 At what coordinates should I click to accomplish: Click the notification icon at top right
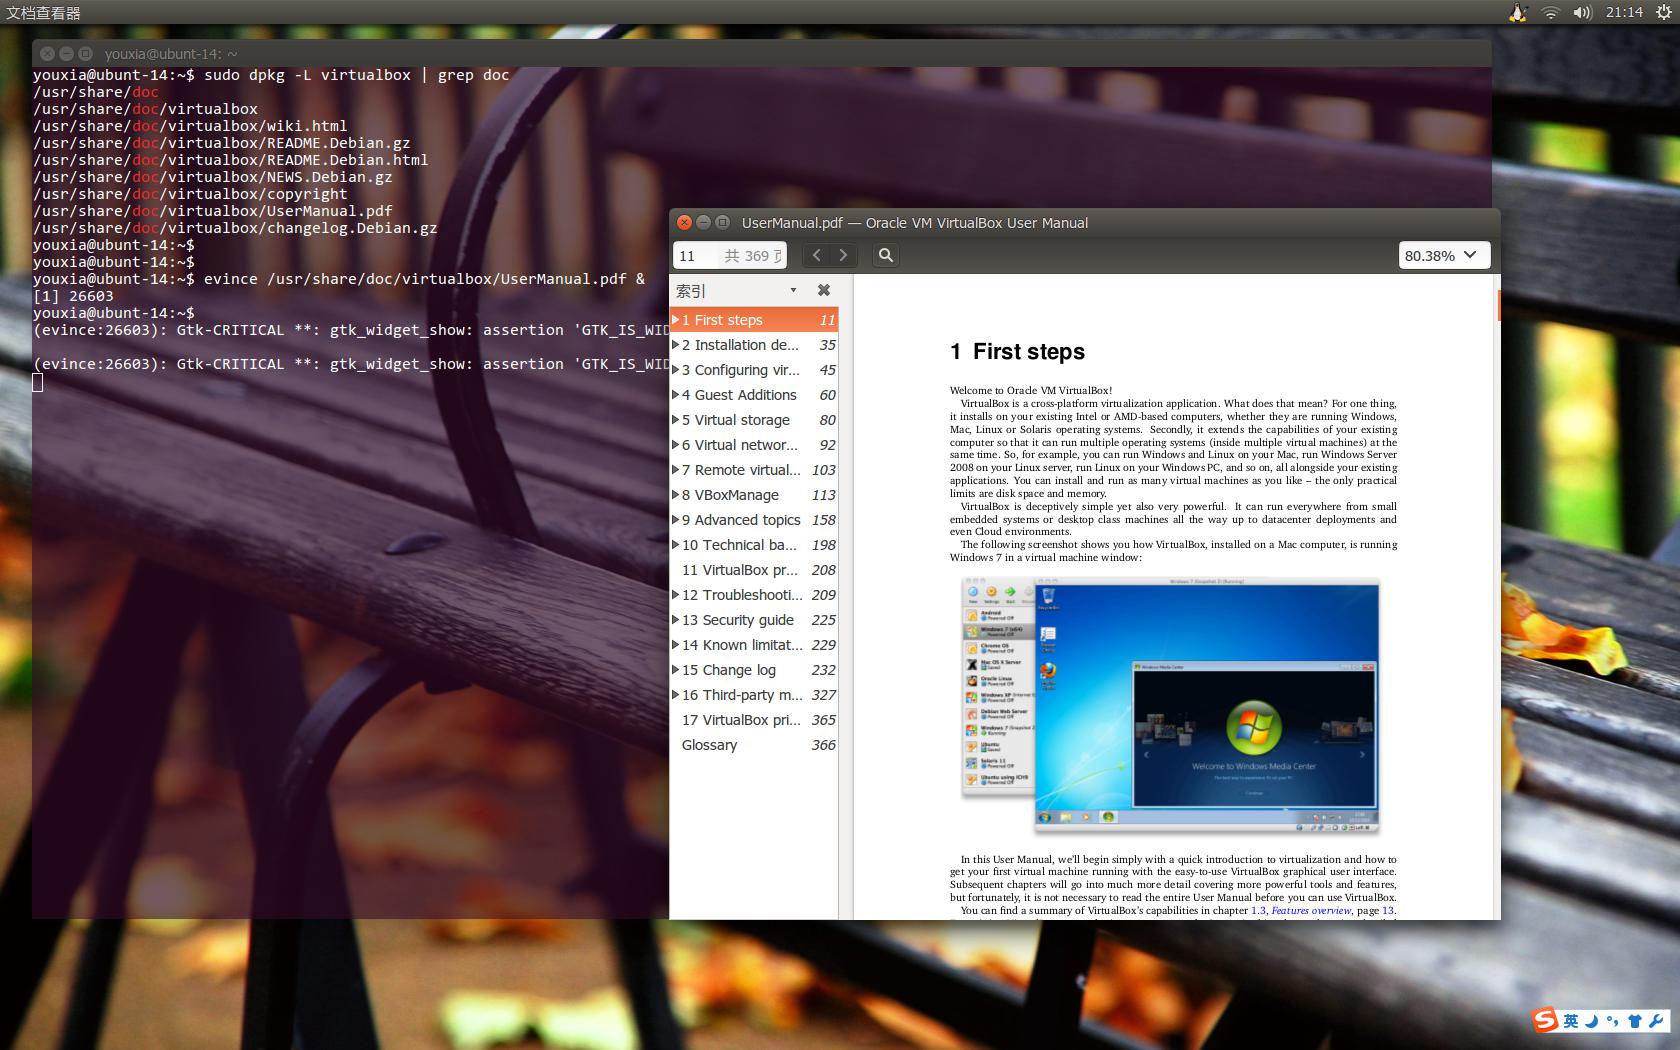pos(1517,12)
